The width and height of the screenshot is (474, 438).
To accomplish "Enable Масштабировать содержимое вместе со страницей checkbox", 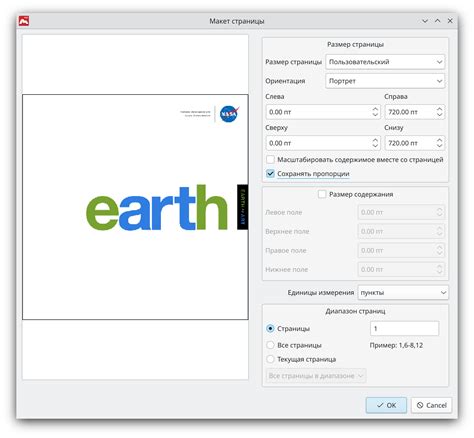I will pos(270,159).
